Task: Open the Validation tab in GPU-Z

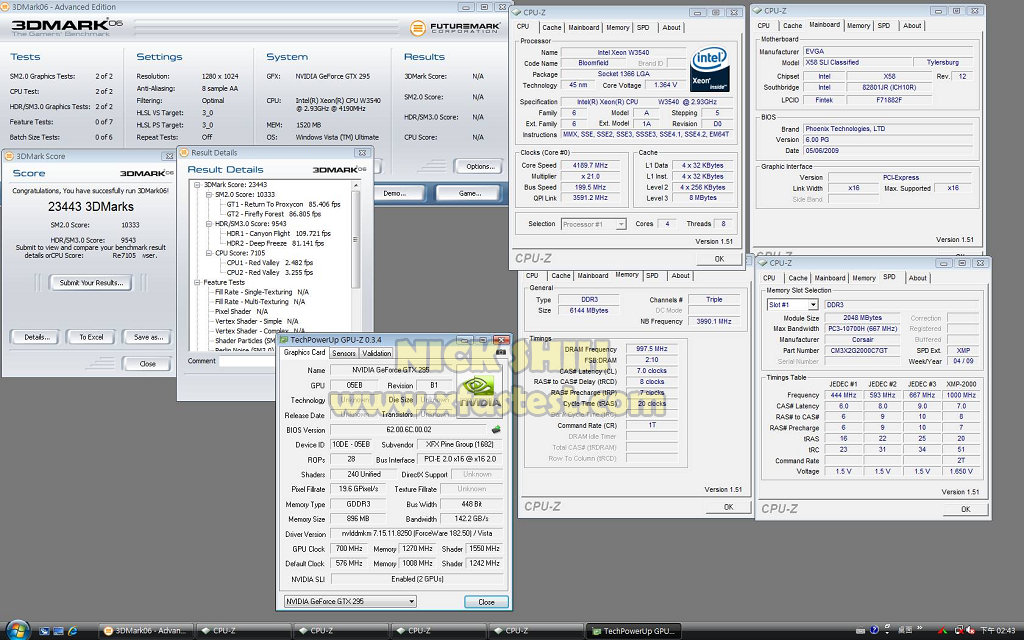Action: click(377, 353)
